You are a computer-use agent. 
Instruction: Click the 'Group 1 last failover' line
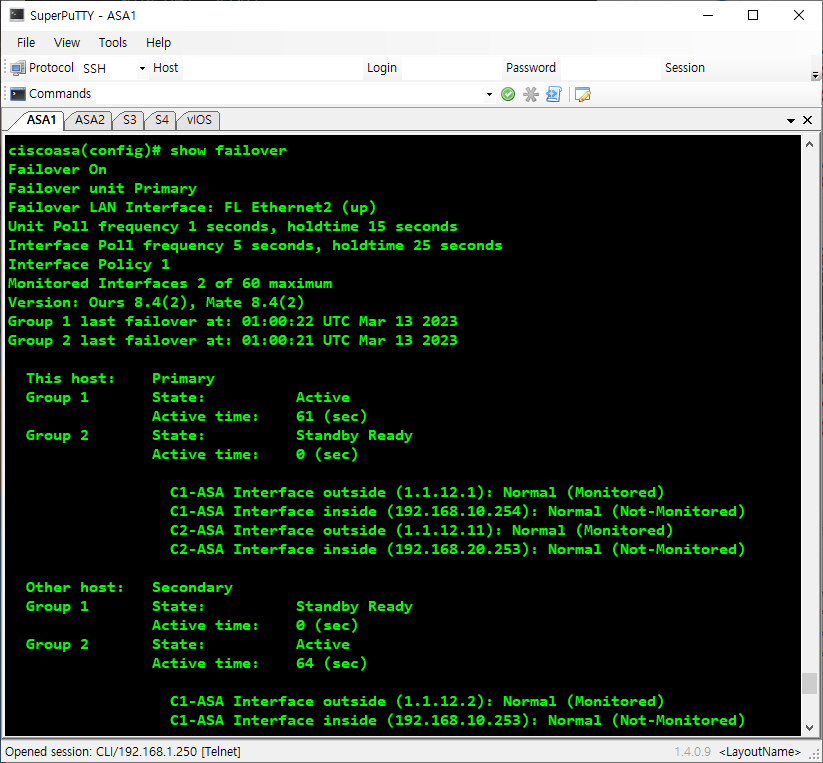tap(233, 321)
